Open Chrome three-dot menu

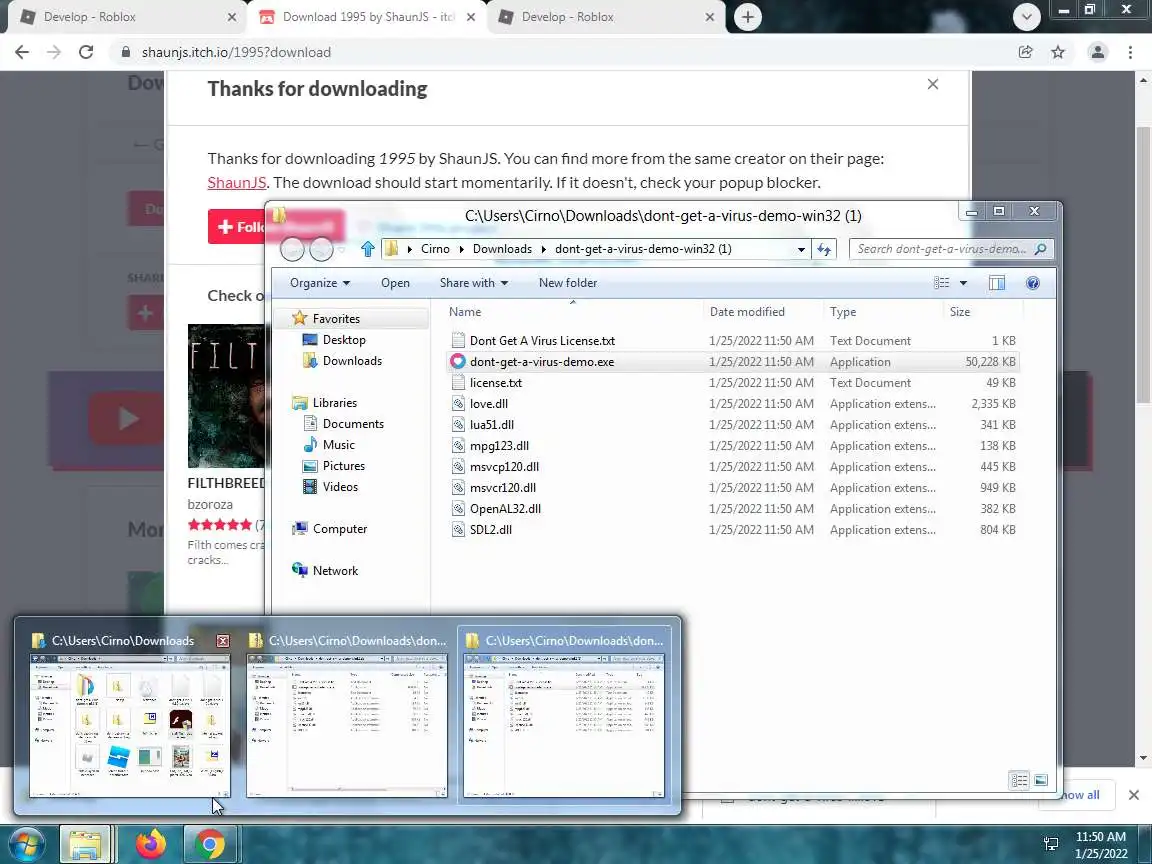point(1130,52)
